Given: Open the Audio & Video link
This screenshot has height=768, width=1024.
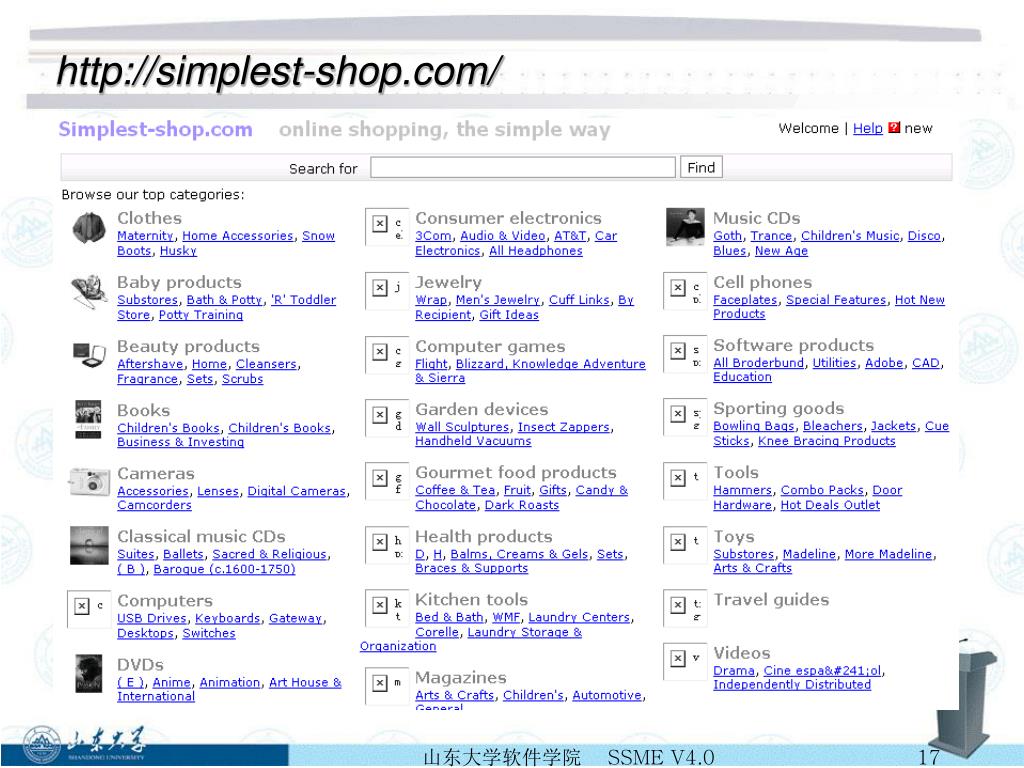Looking at the screenshot, I should [x=502, y=236].
